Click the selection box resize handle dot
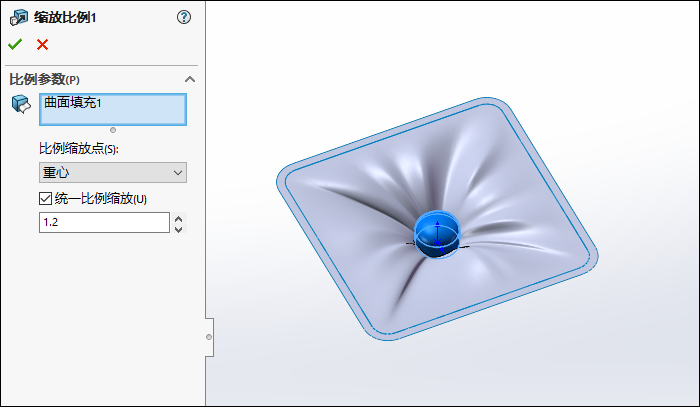The image size is (700, 407). pos(113,130)
